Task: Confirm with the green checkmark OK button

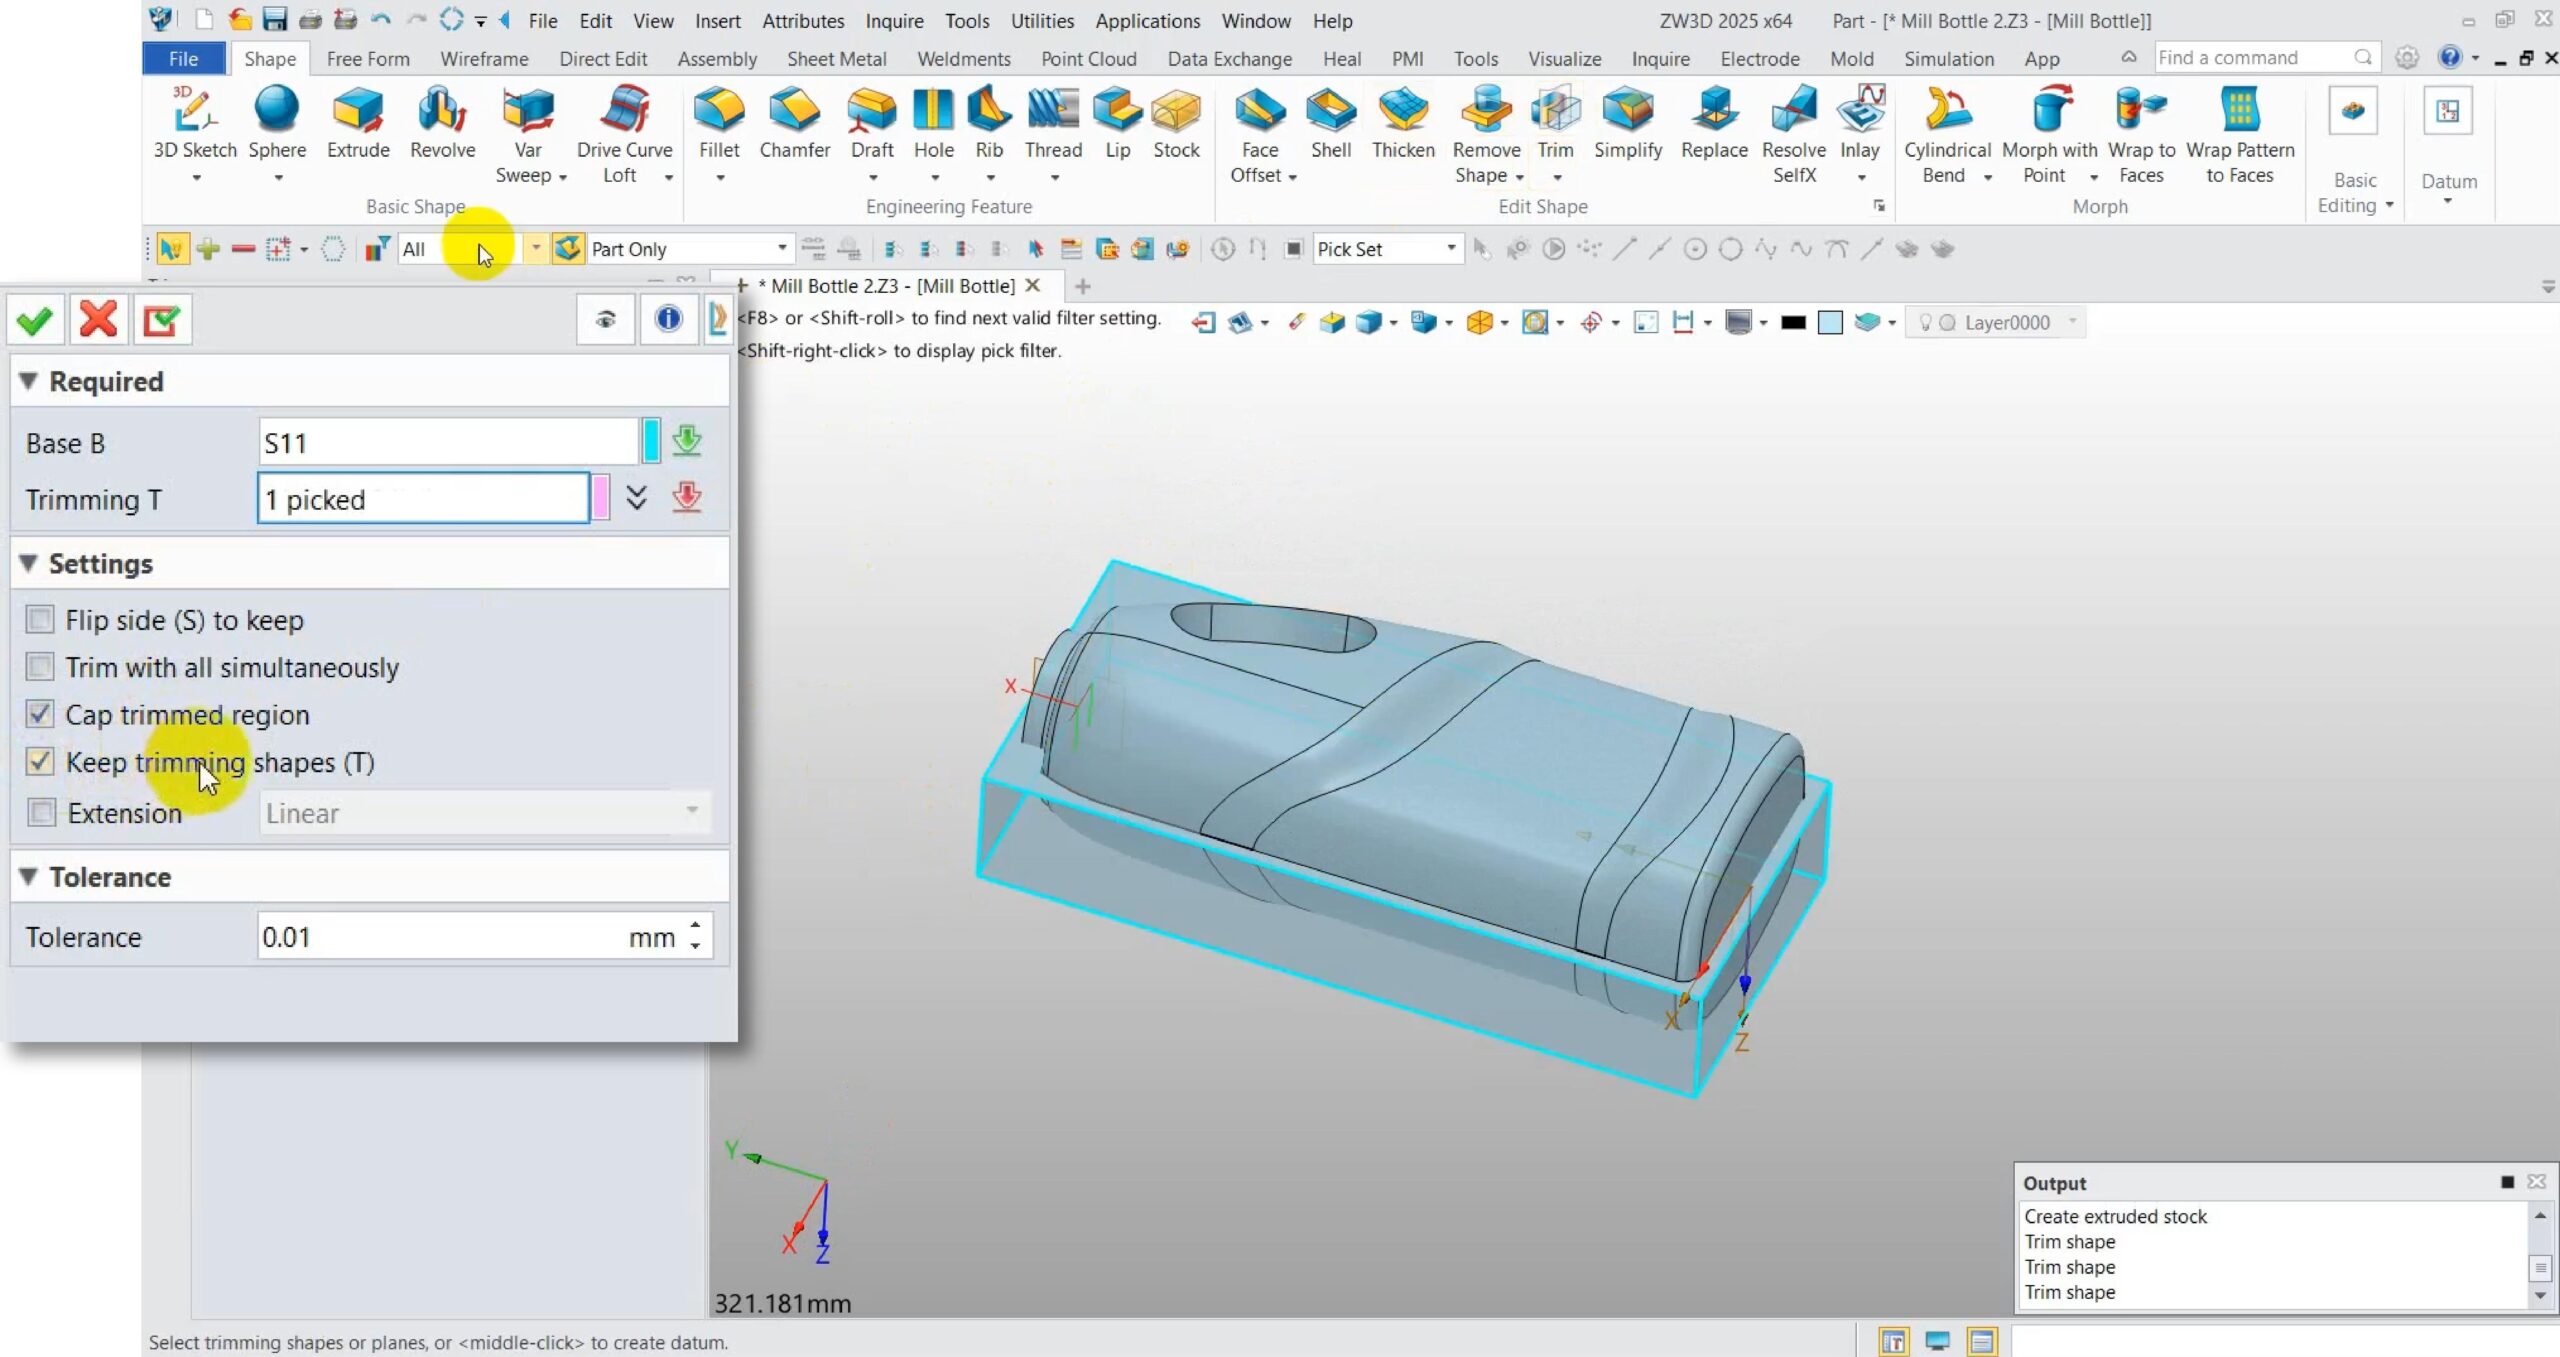Action: 35,321
